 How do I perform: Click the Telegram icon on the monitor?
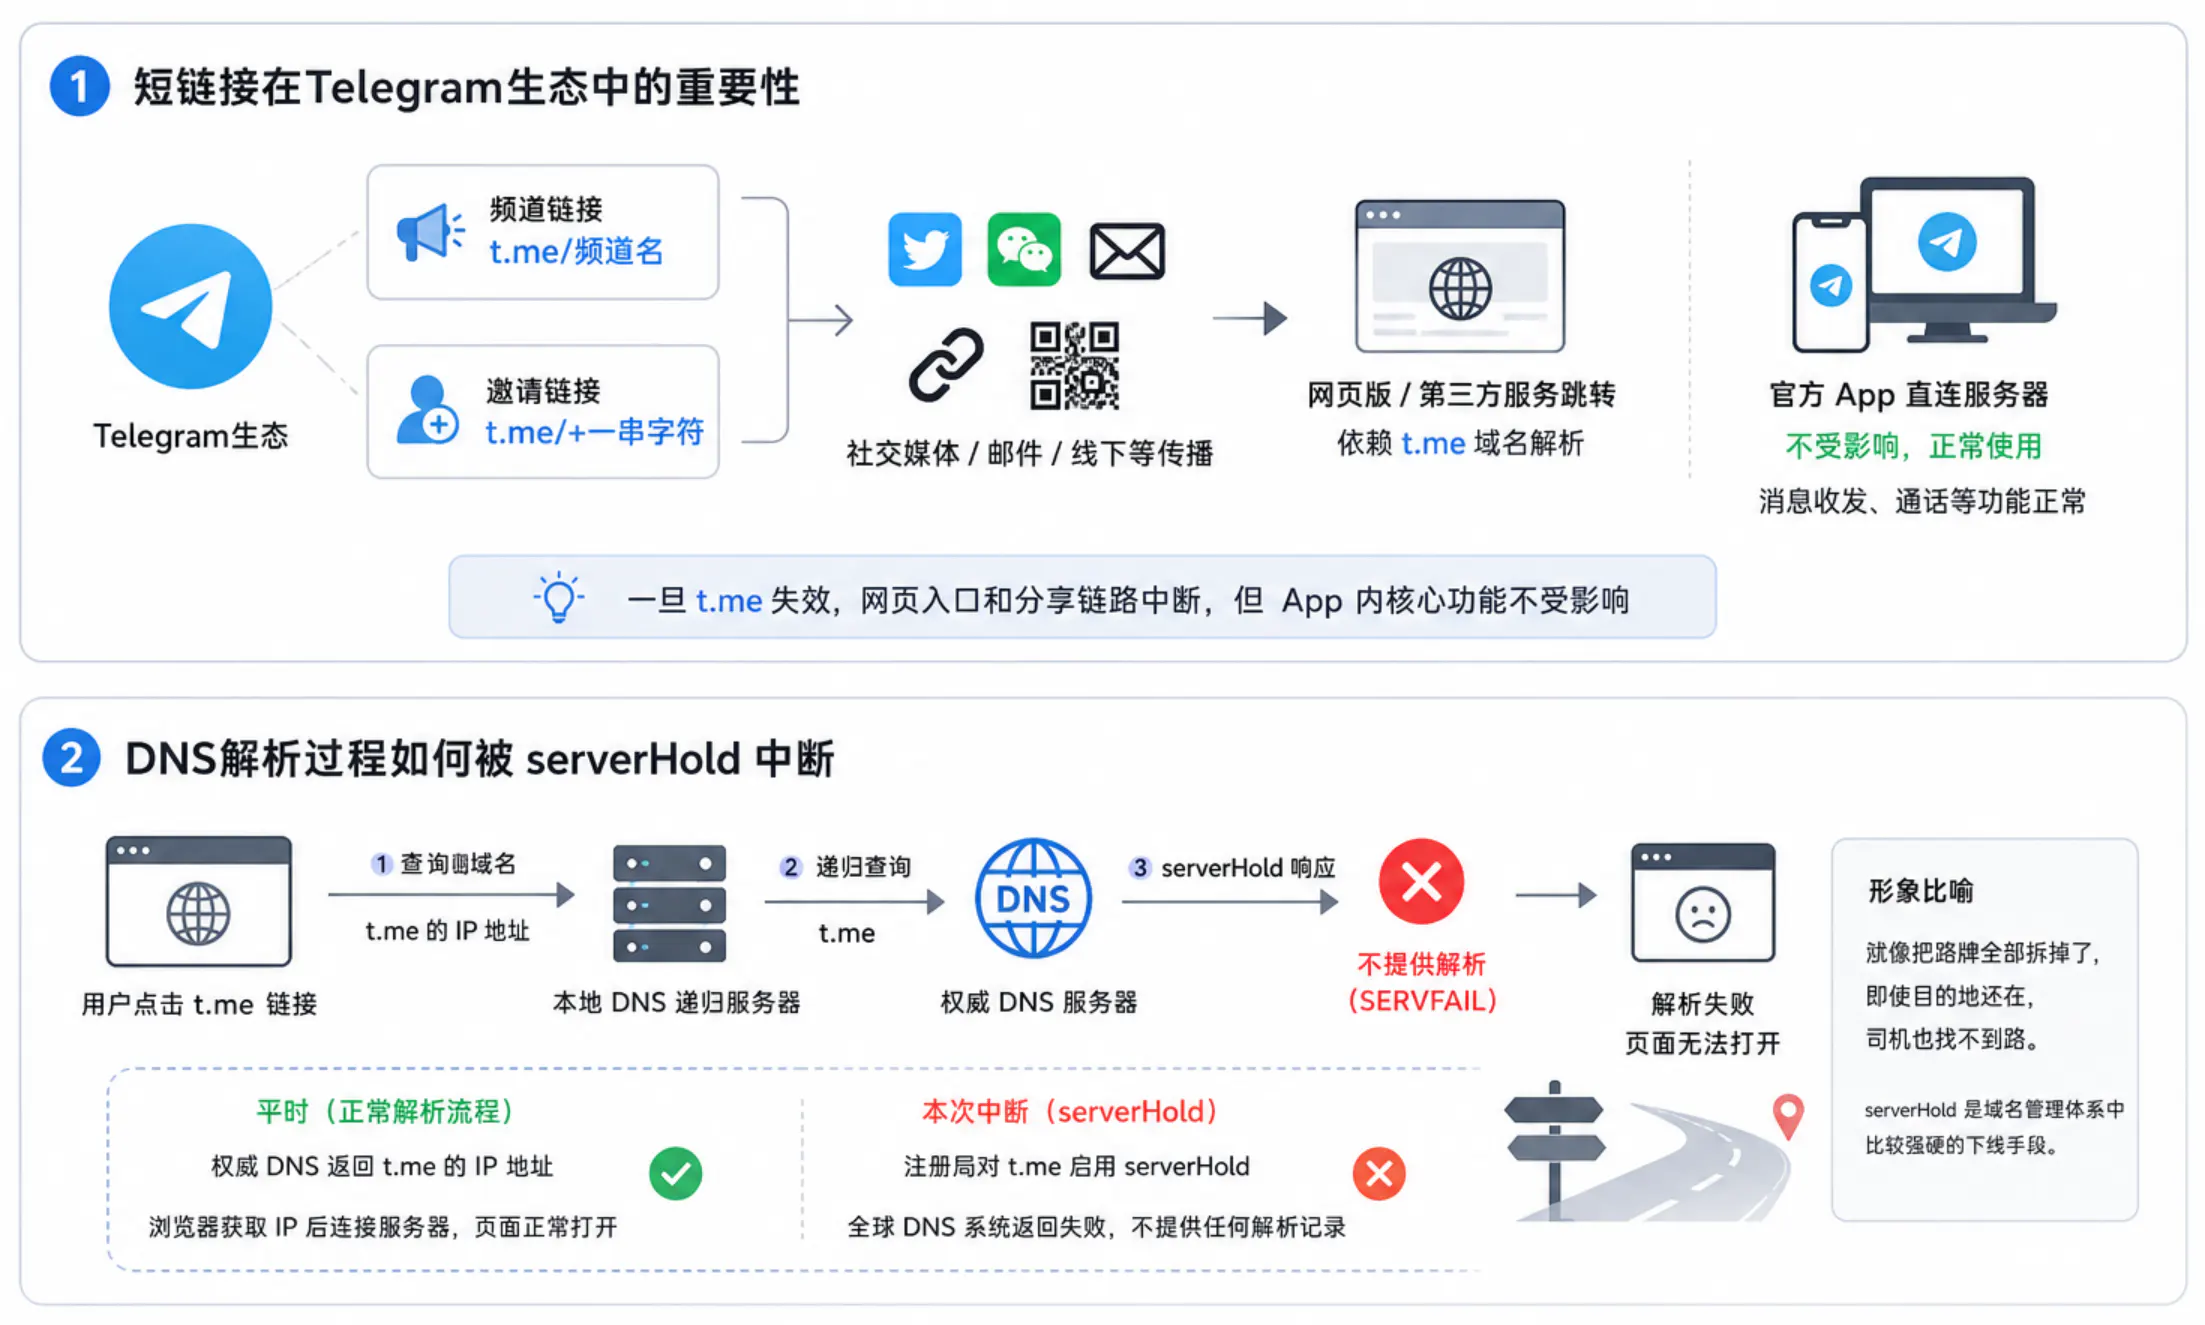click(1947, 241)
